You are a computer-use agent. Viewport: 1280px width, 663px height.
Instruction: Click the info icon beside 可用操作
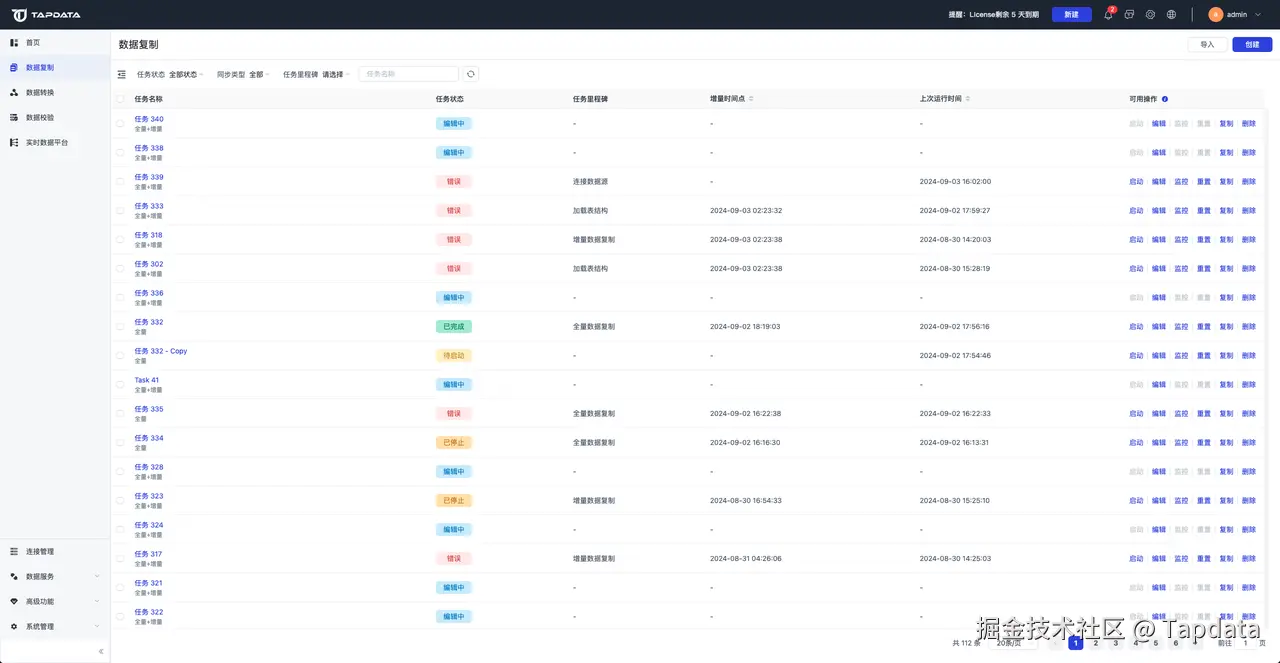(x=1165, y=99)
